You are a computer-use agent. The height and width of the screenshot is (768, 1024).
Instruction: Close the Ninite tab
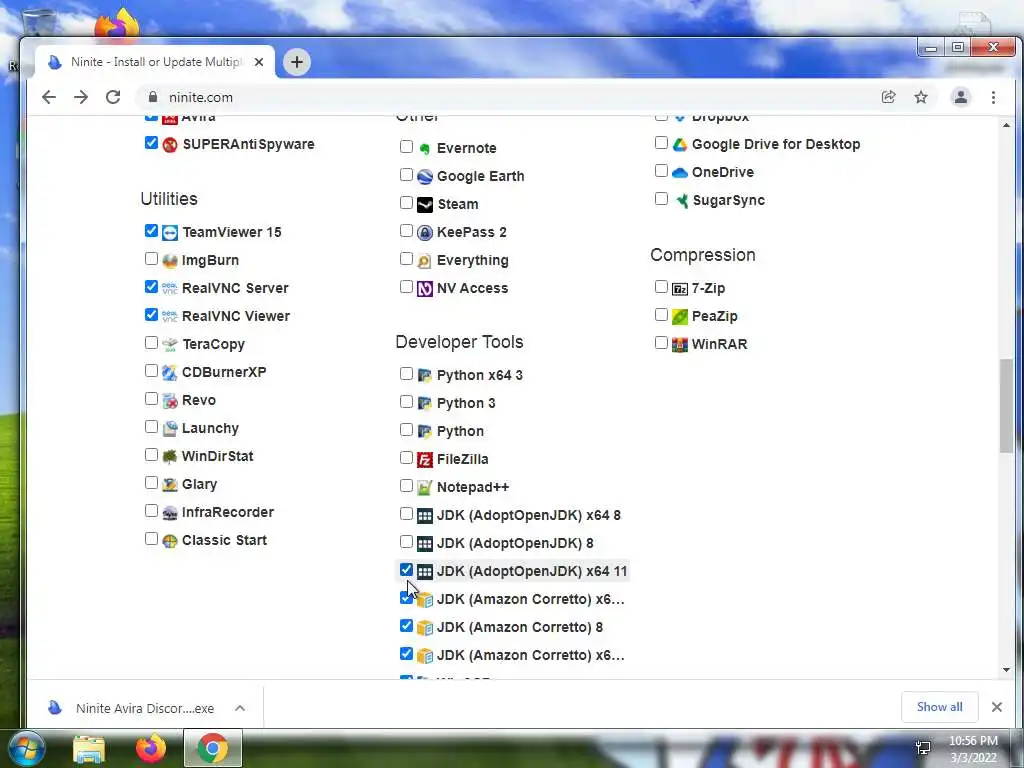[x=259, y=62]
